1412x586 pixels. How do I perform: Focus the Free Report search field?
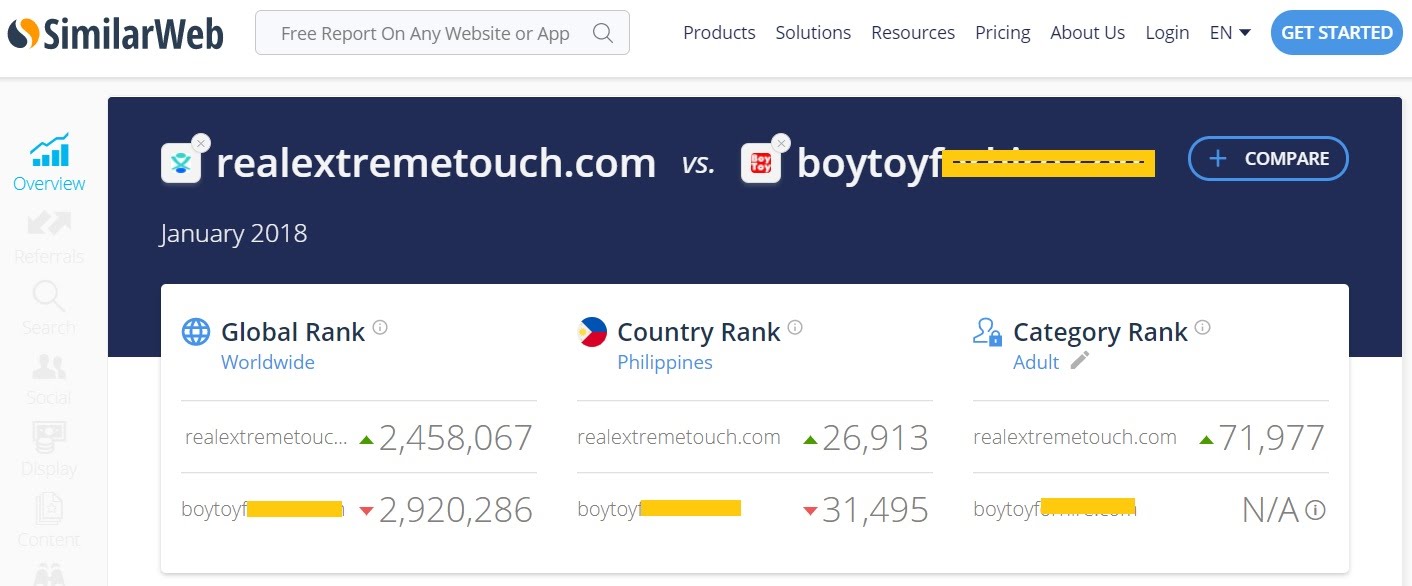pyautogui.click(x=442, y=33)
